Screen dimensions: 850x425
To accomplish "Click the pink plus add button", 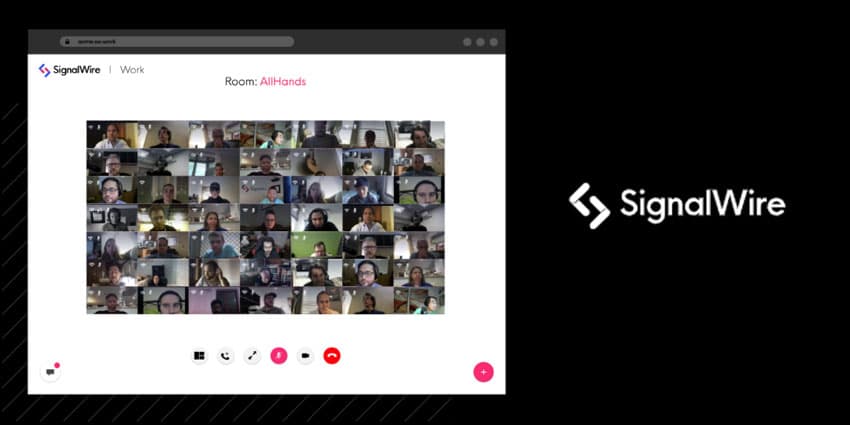I will pos(484,372).
